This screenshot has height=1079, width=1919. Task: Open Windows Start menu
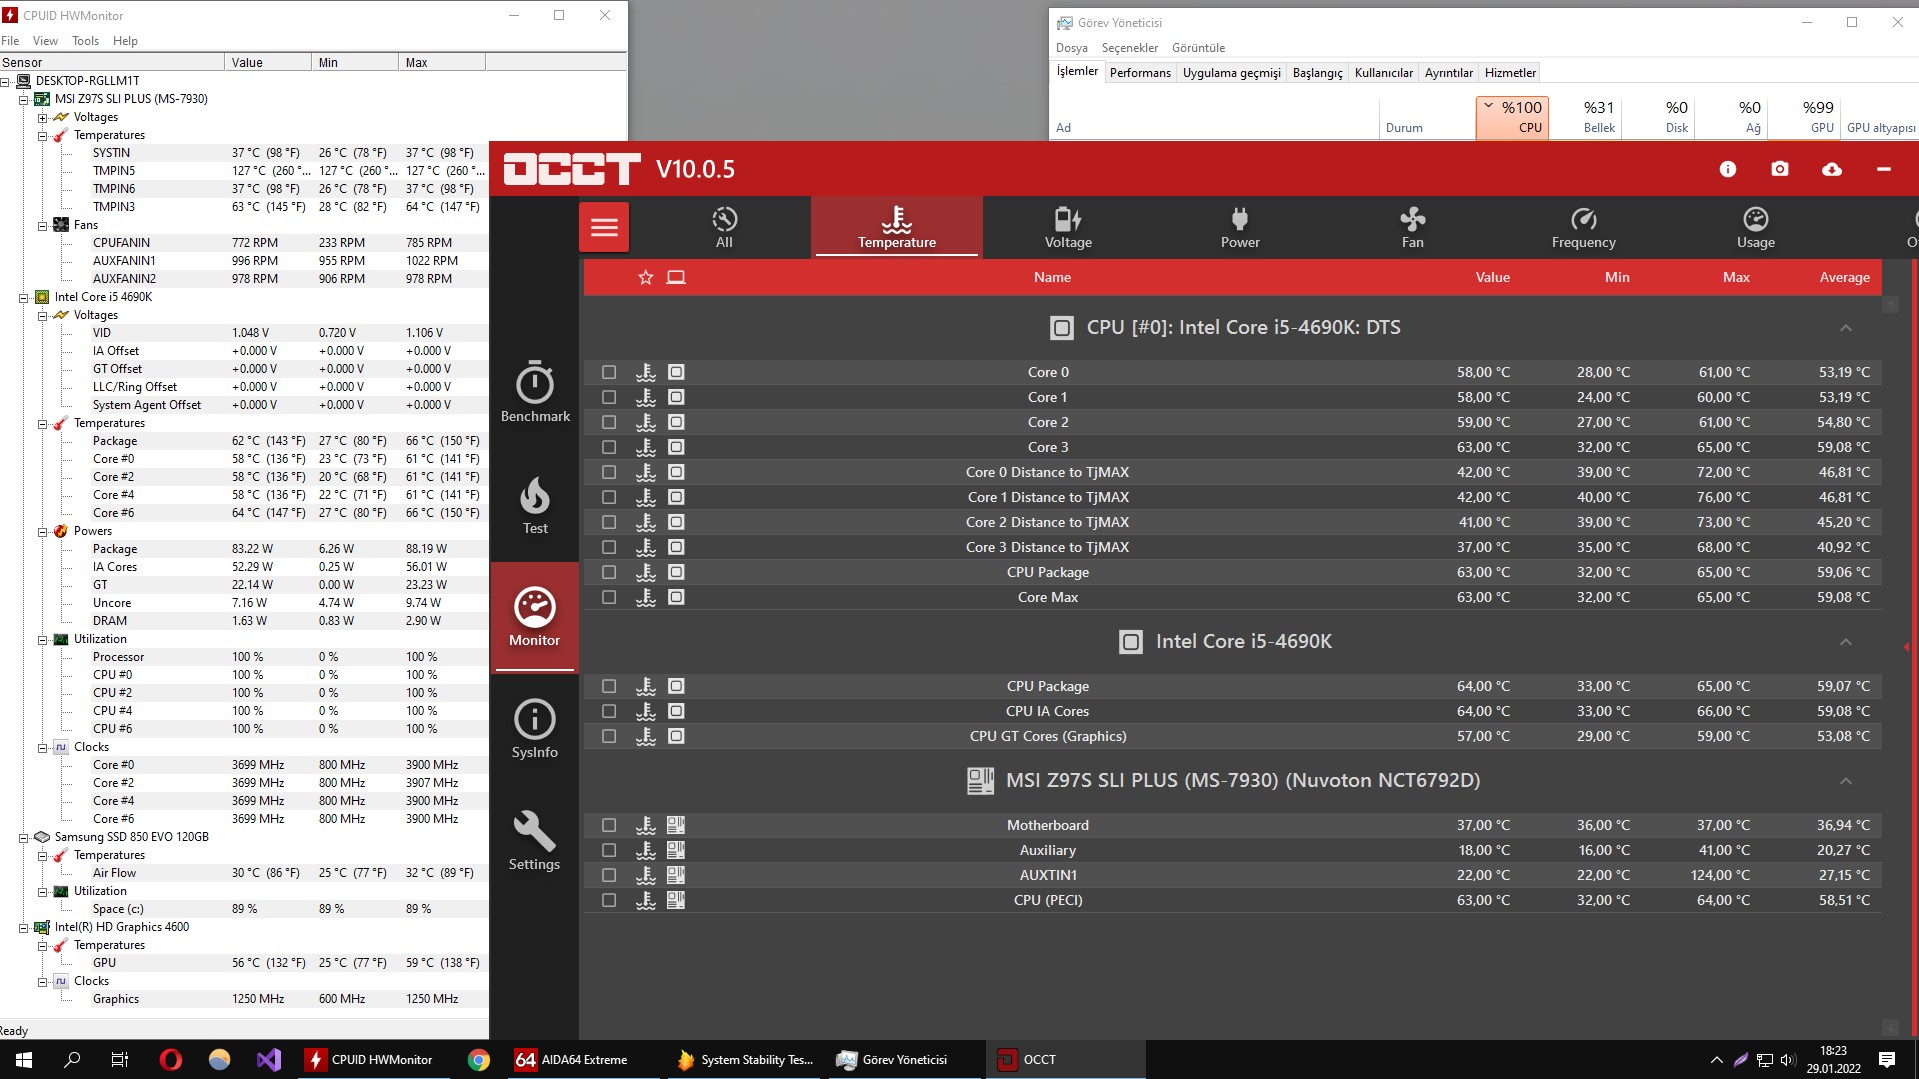click(24, 1060)
